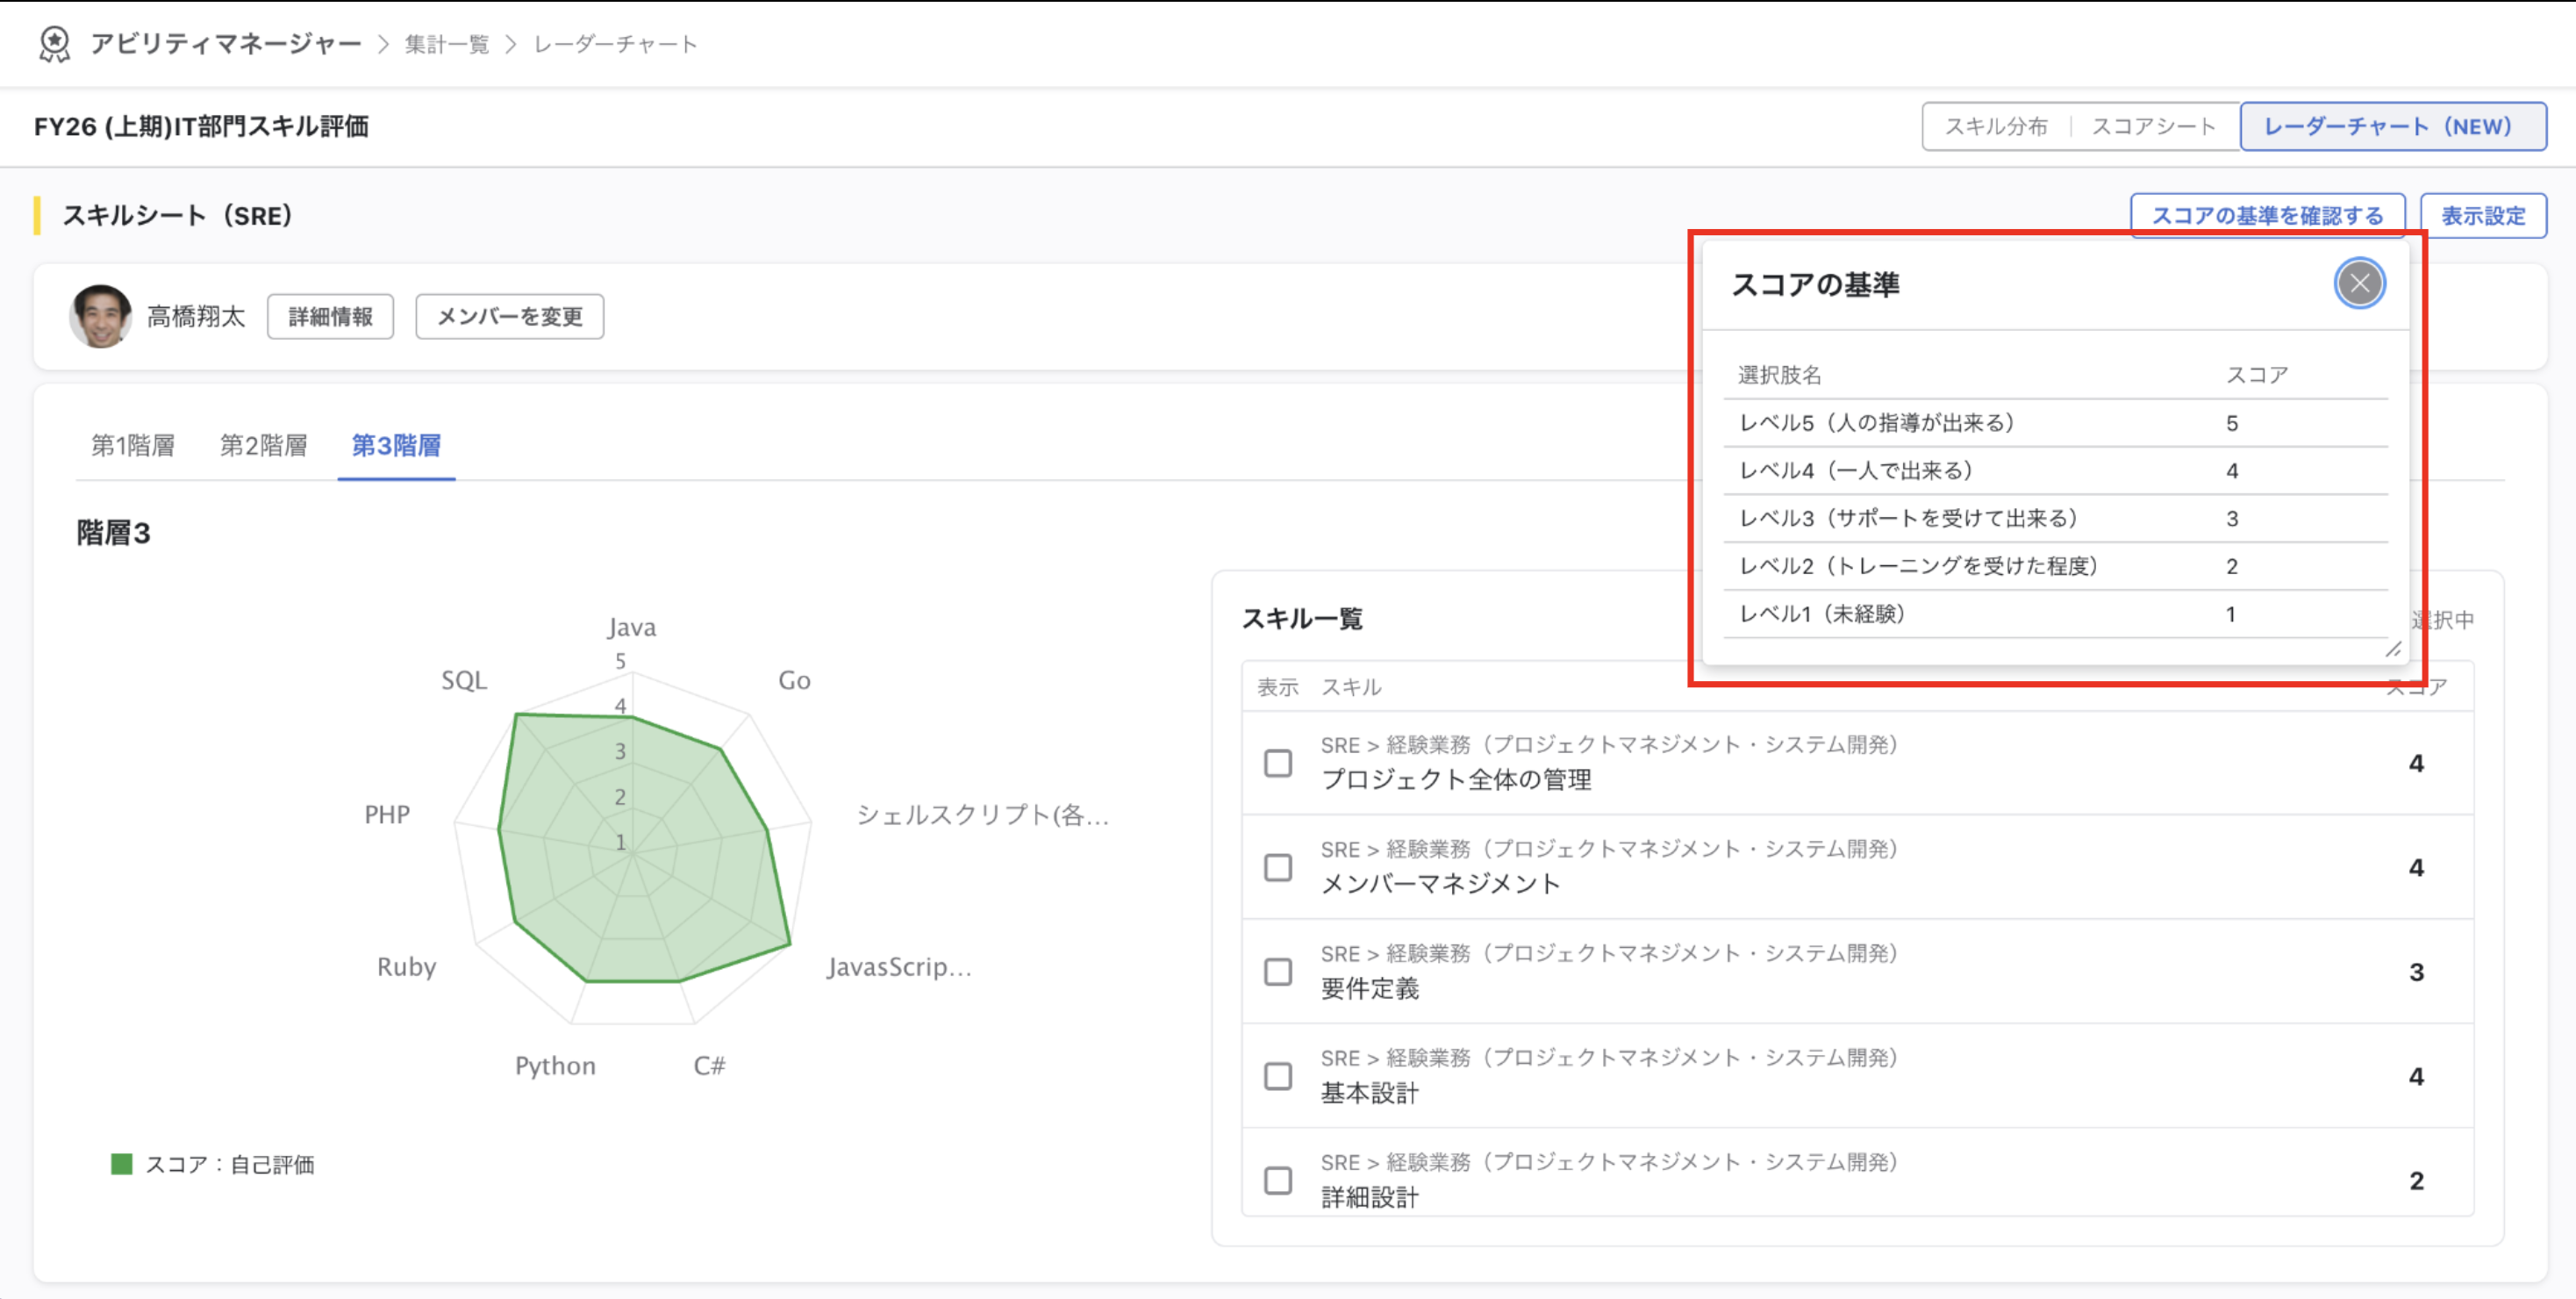
Task: Click the 高橋翔太 member name
Action: pos(196,316)
